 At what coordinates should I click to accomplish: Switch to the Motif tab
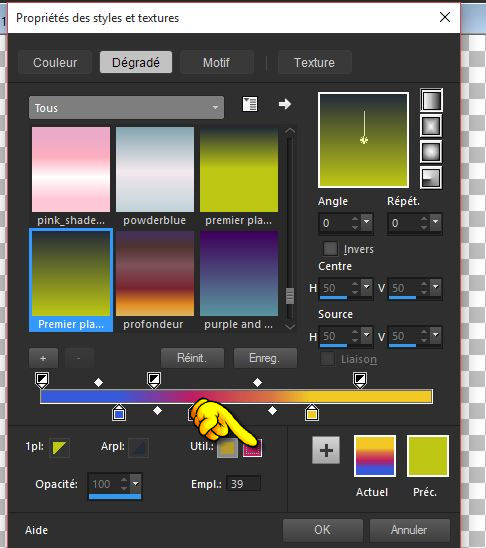pyautogui.click(x=217, y=63)
